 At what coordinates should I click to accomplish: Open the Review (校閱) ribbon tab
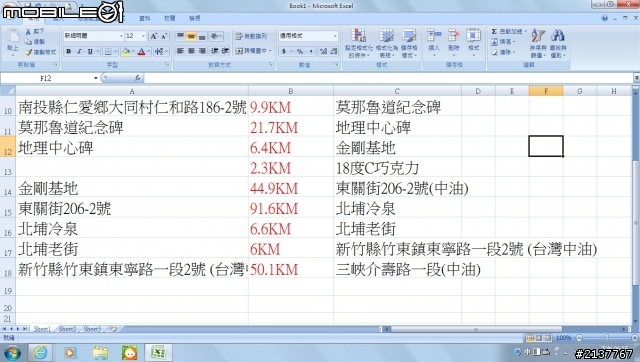tap(169, 18)
